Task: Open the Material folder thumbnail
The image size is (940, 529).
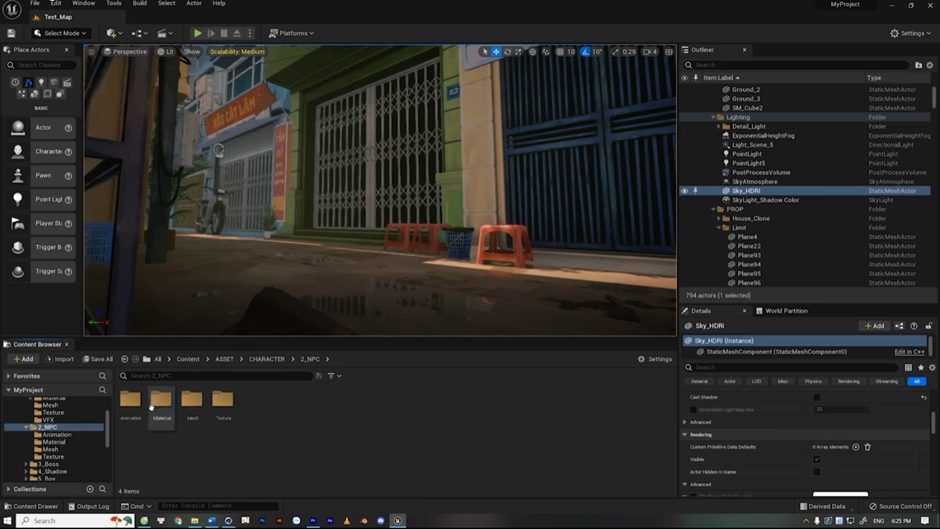Action: [x=161, y=401]
